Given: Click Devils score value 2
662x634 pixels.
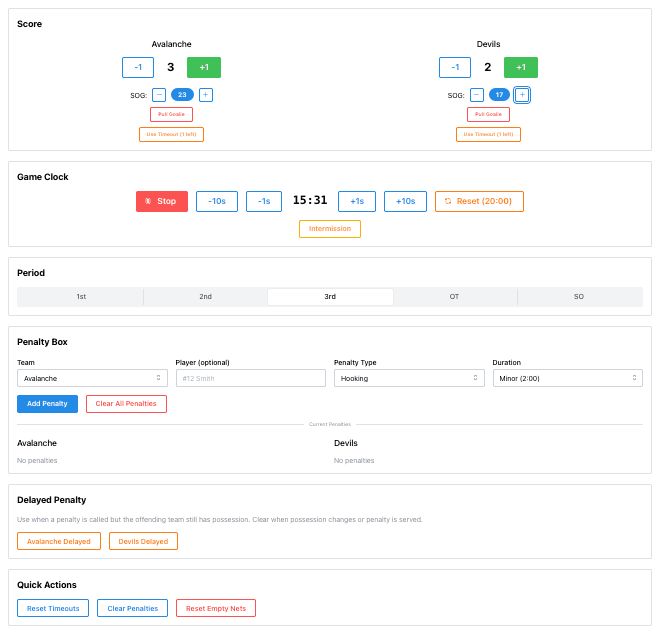Looking at the screenshot, I should tap(488, 67).
